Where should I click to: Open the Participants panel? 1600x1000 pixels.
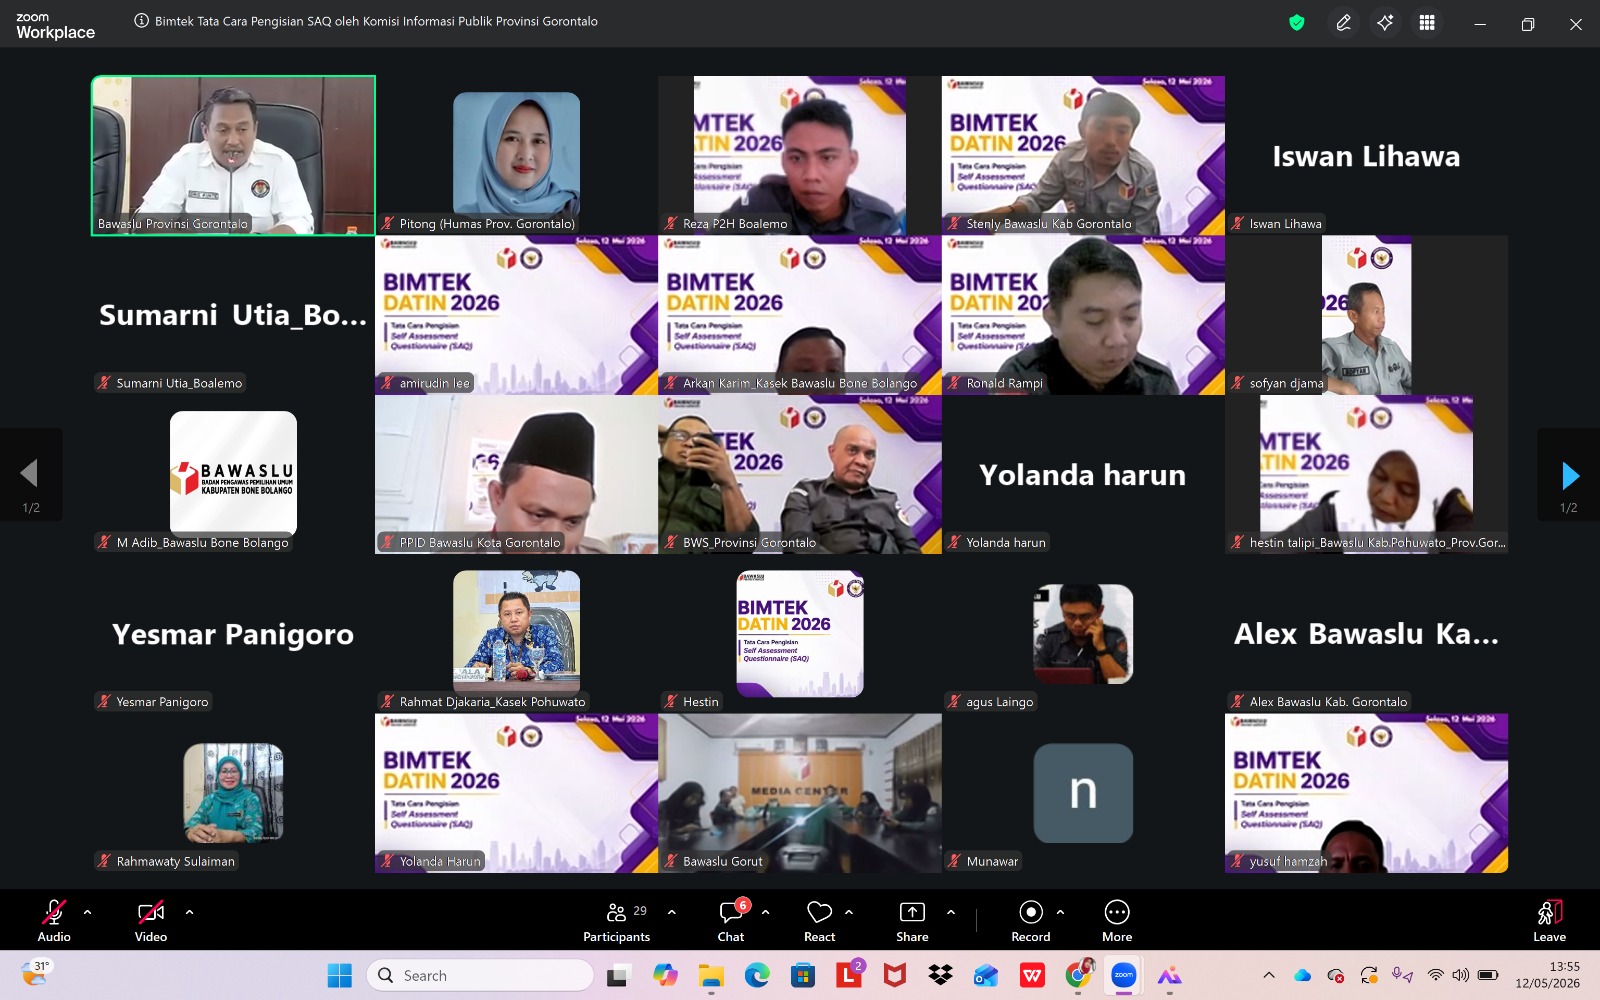click(617, 920)
